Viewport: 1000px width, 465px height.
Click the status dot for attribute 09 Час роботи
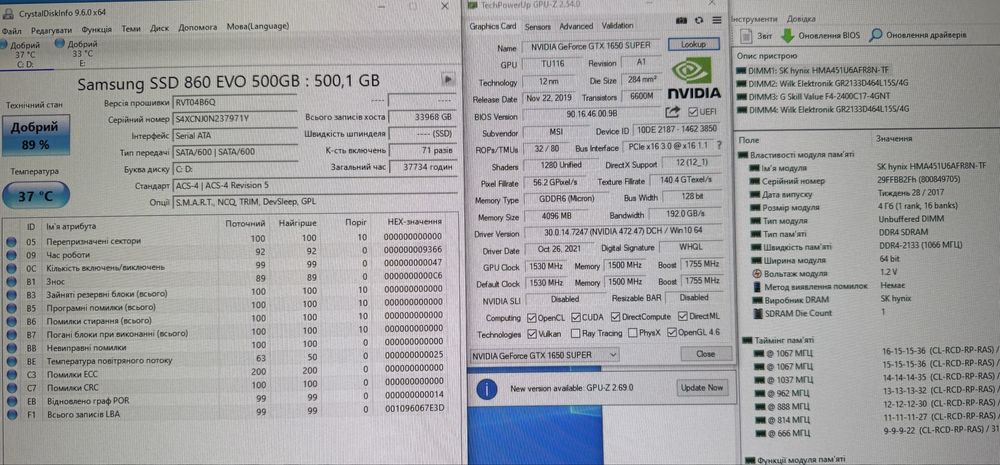10,255
